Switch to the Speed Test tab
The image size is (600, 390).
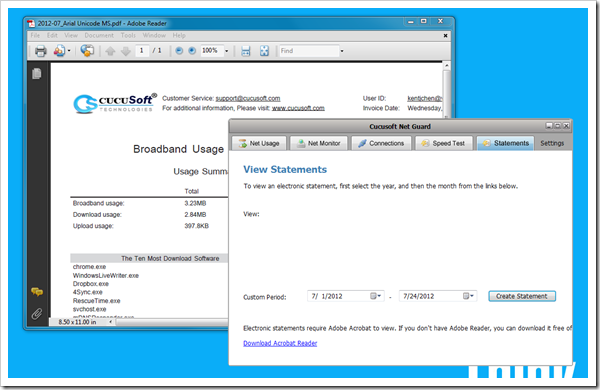point(444,144)
